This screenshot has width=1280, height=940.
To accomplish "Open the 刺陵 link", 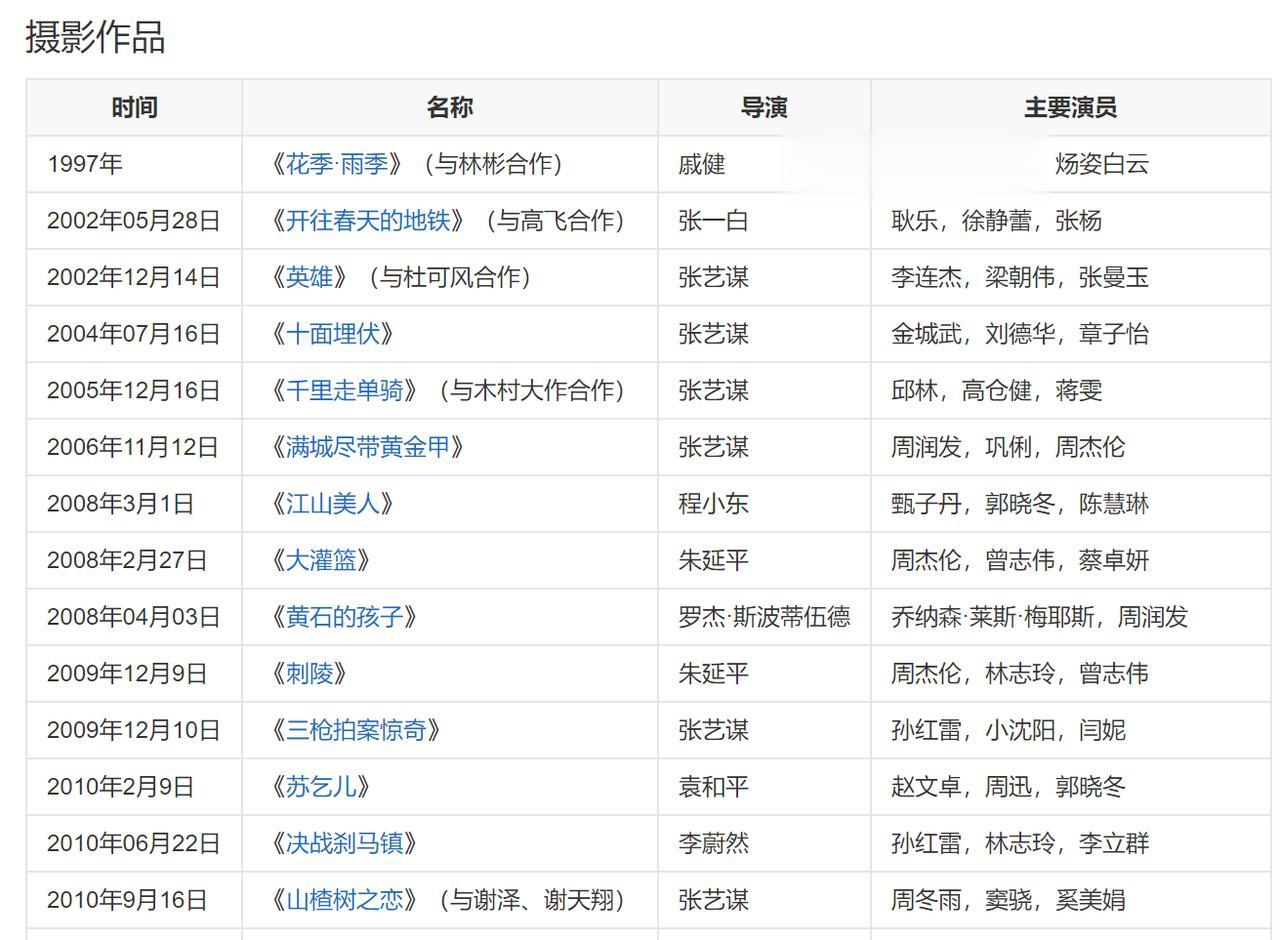I will pyautogui.click(x=309, y=674).
